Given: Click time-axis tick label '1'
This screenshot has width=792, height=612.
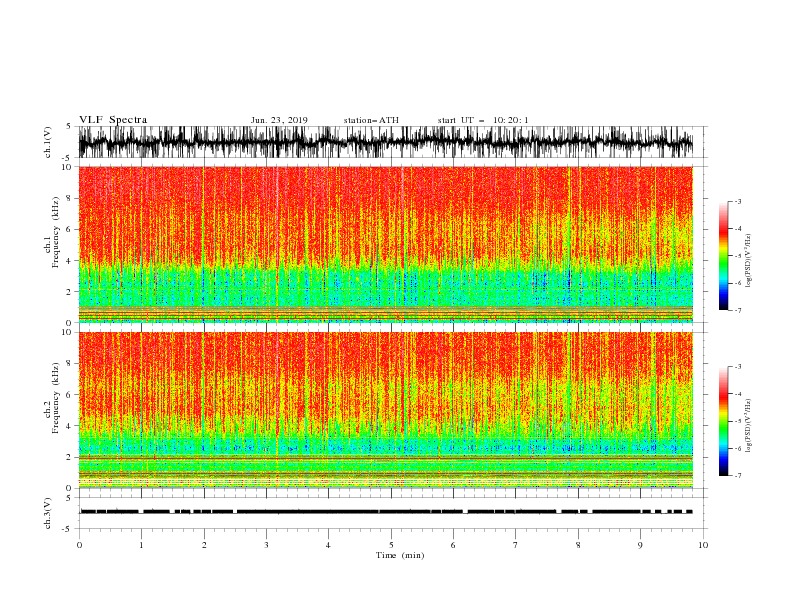Looking at the screenshot, I should [141, 545].
